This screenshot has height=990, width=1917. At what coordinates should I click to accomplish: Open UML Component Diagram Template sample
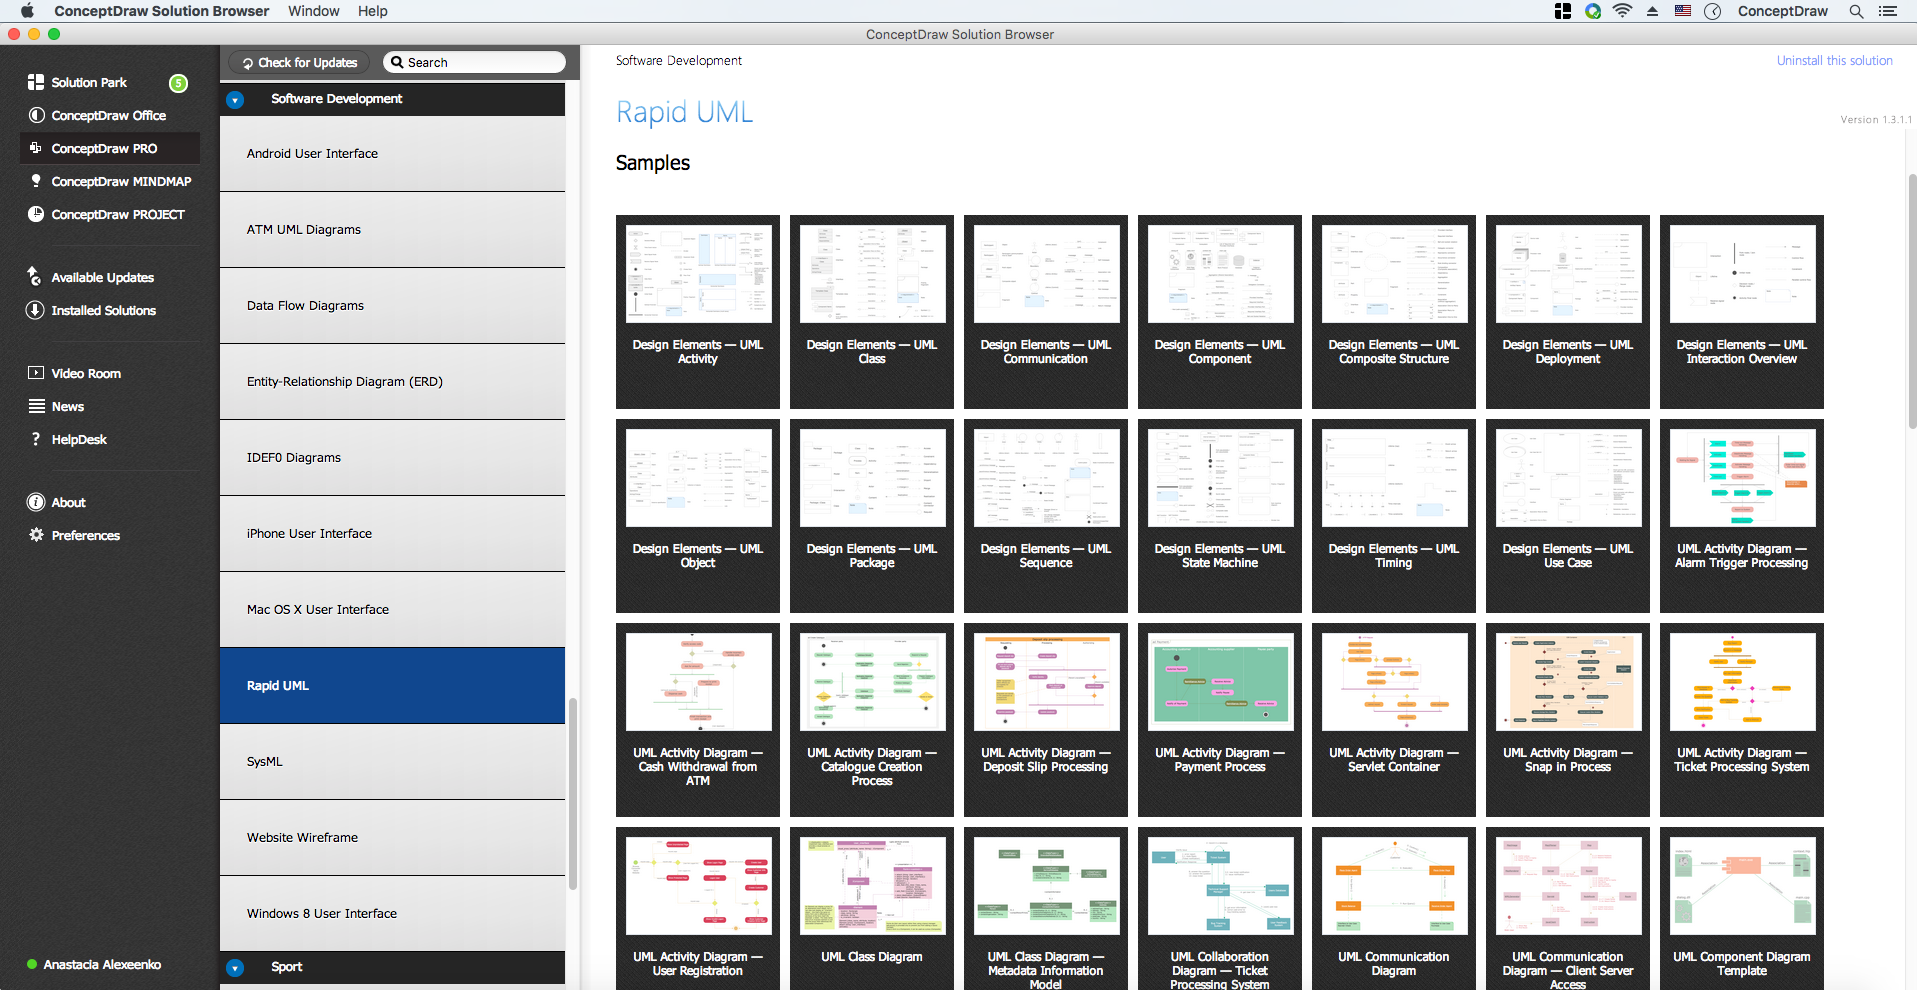click(1742, 909)
